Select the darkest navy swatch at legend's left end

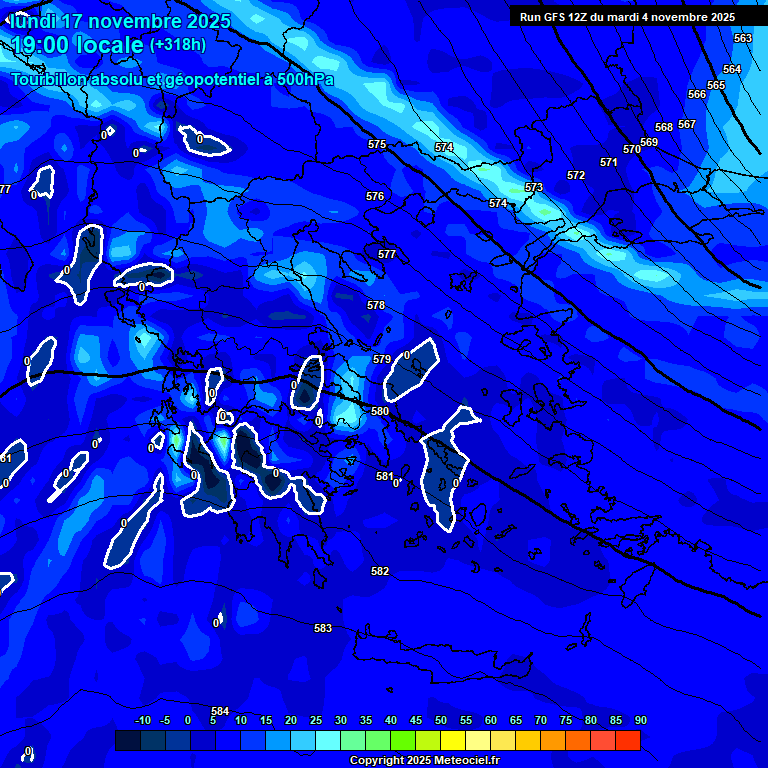127,741
